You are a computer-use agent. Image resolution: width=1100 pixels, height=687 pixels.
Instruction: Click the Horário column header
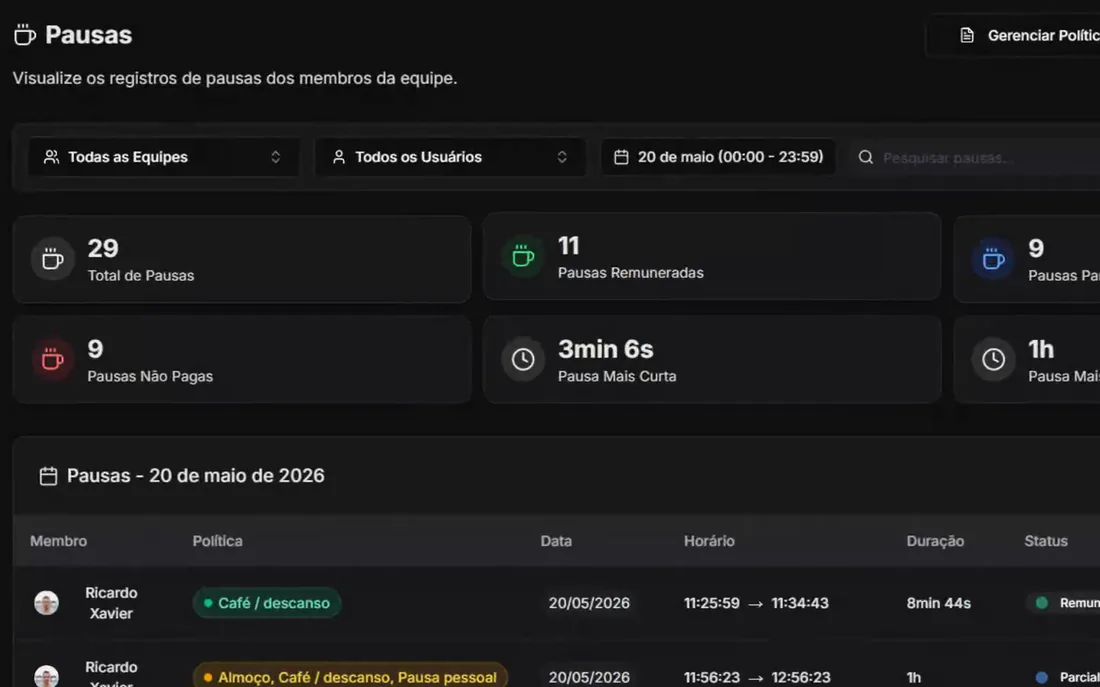[x=709, y=541]
